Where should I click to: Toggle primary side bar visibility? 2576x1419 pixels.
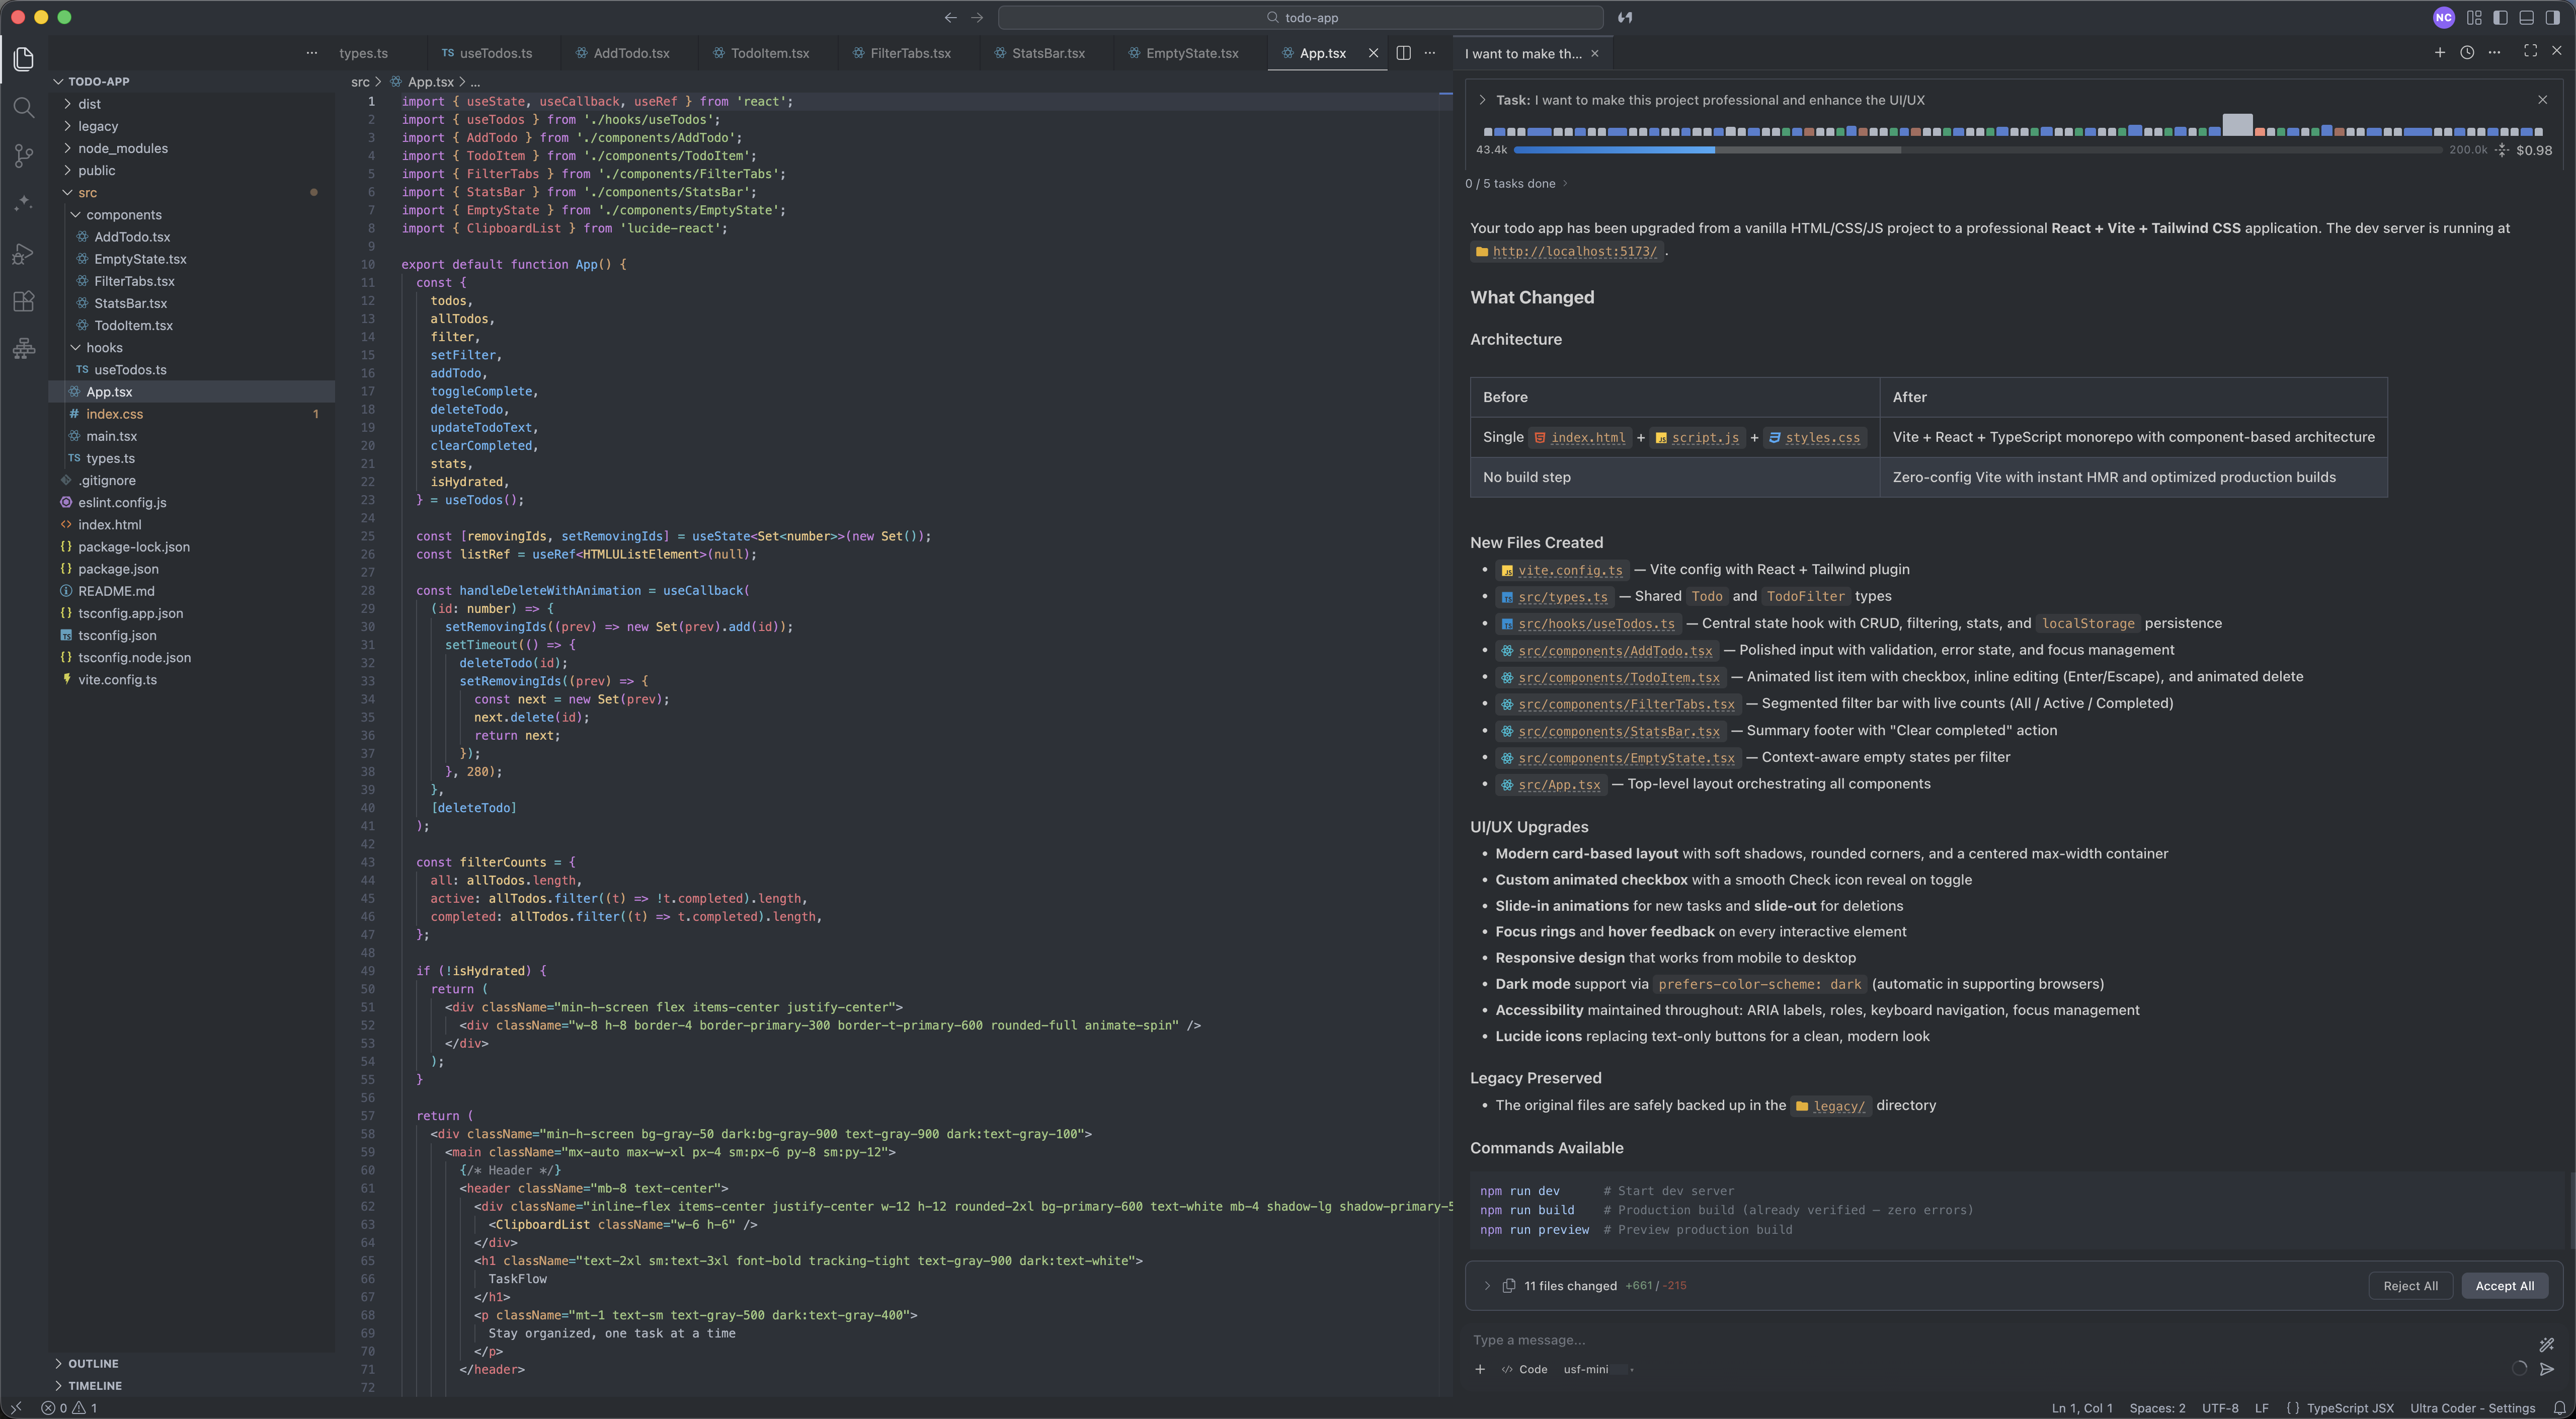point(2500,17)
